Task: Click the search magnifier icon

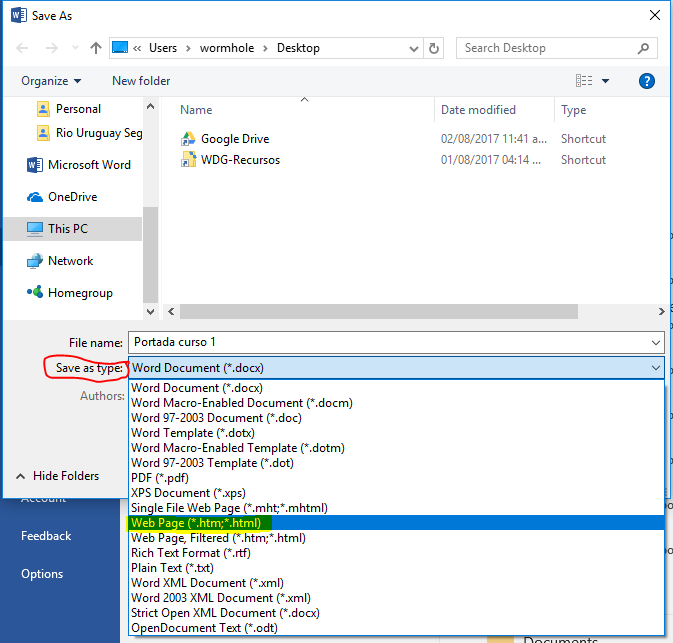Action: pos(643,48)
